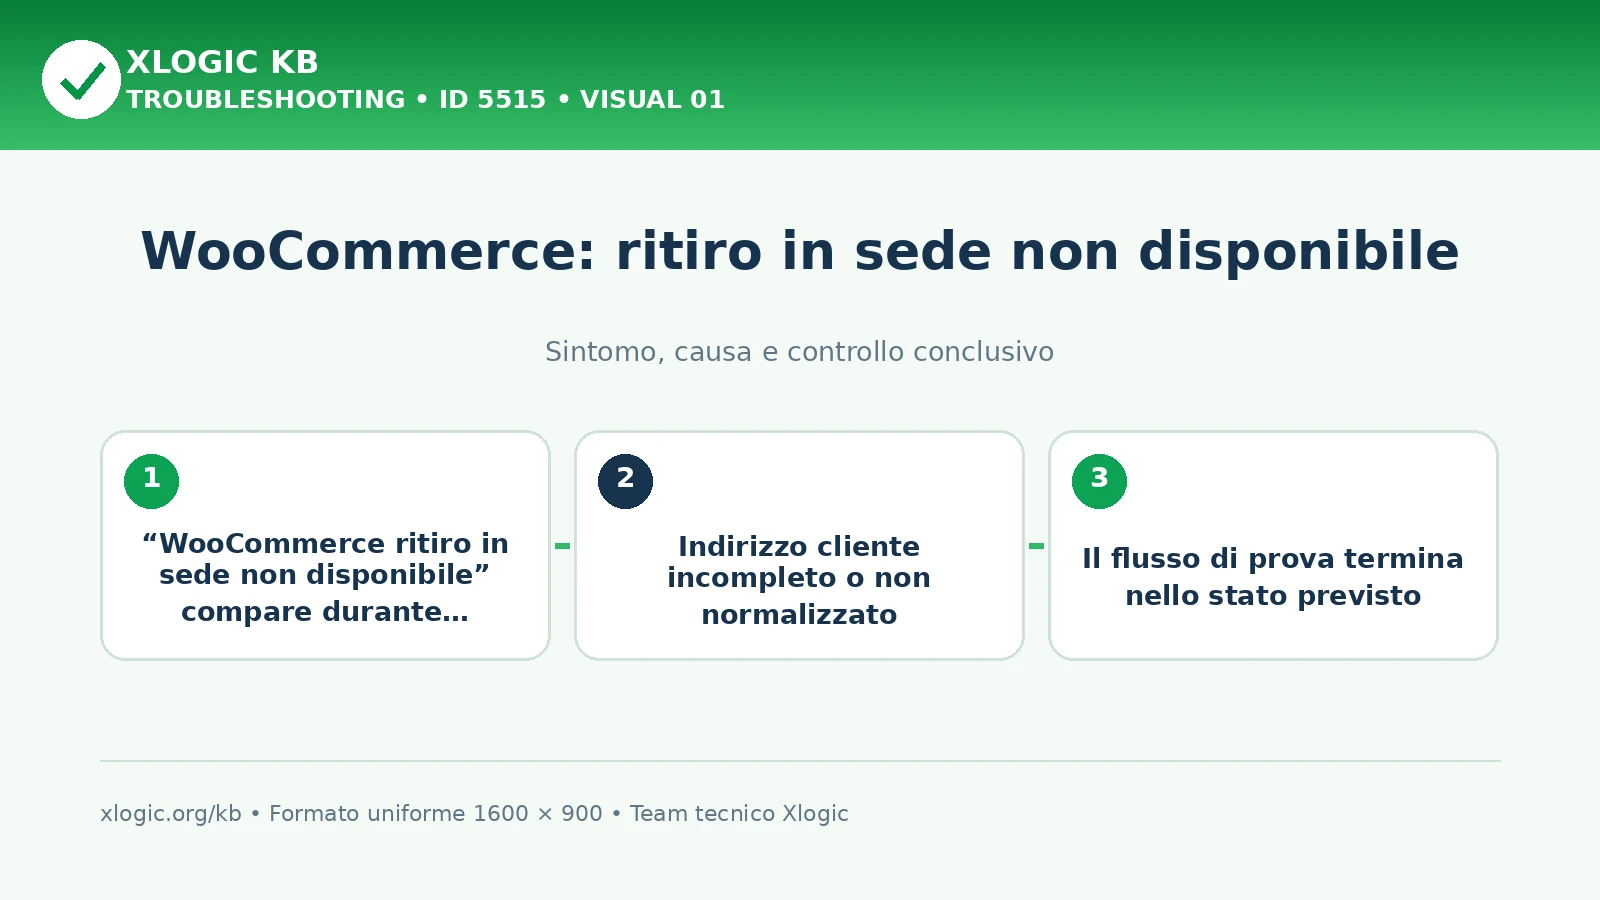Select card text 'Indirizzo cliente incompleto o non normalizzato'
This screenshot has width=1600, height=900.
pos(799,580)
